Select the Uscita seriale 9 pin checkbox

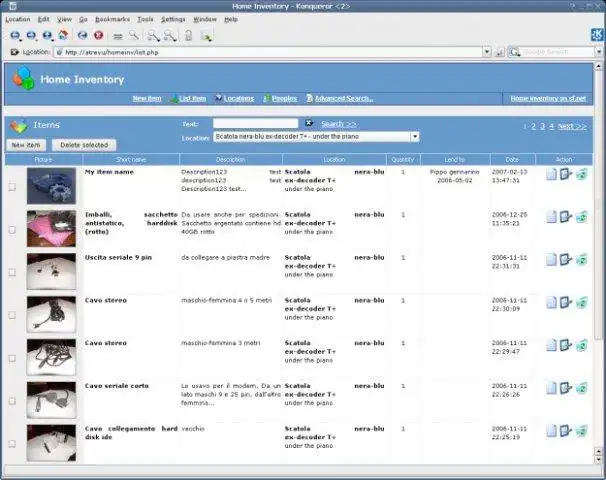pos(12,272)
